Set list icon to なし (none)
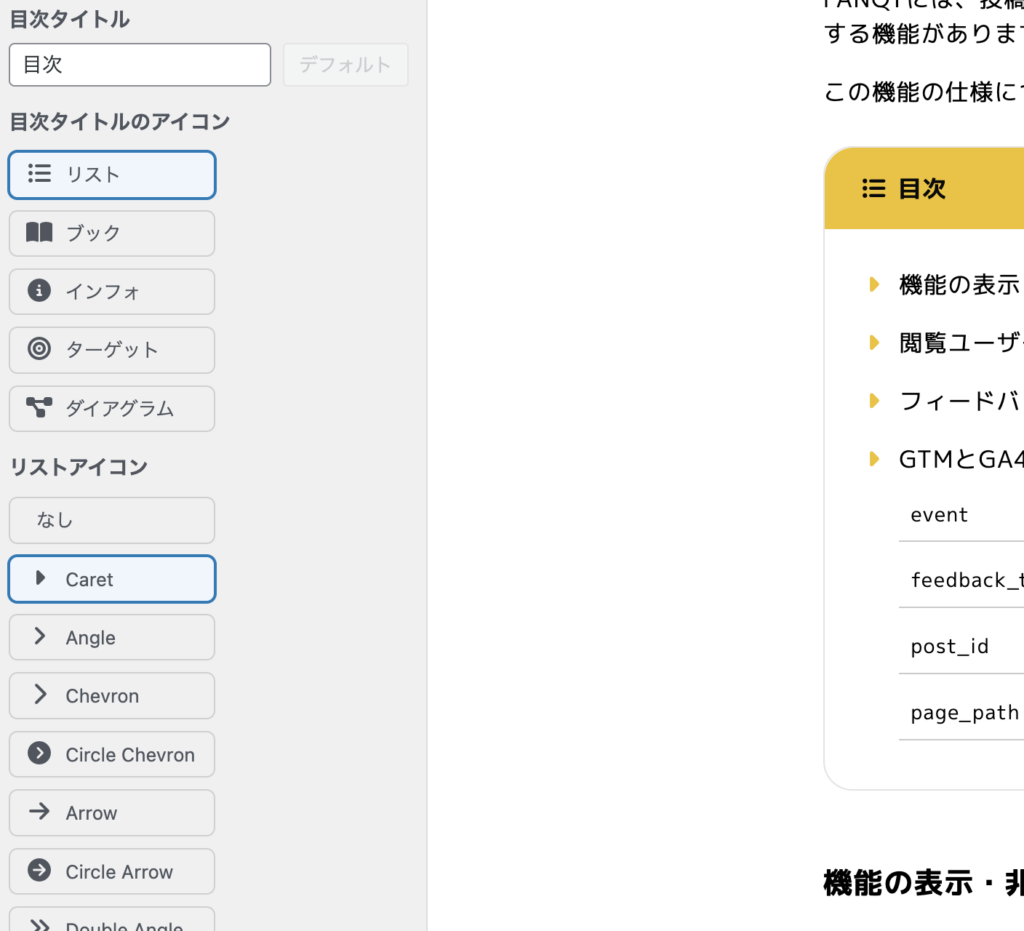The image size is (1024, 931). pos(111,520)
